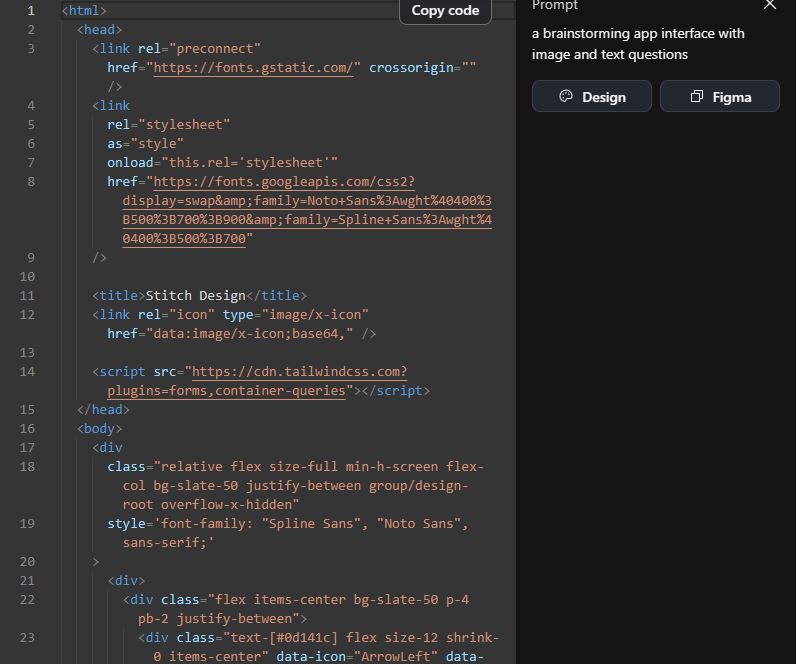This screenshot has width=796, height=664.
Task: Click the copy-layers icon beside Figma
Action: pos(697,97)
